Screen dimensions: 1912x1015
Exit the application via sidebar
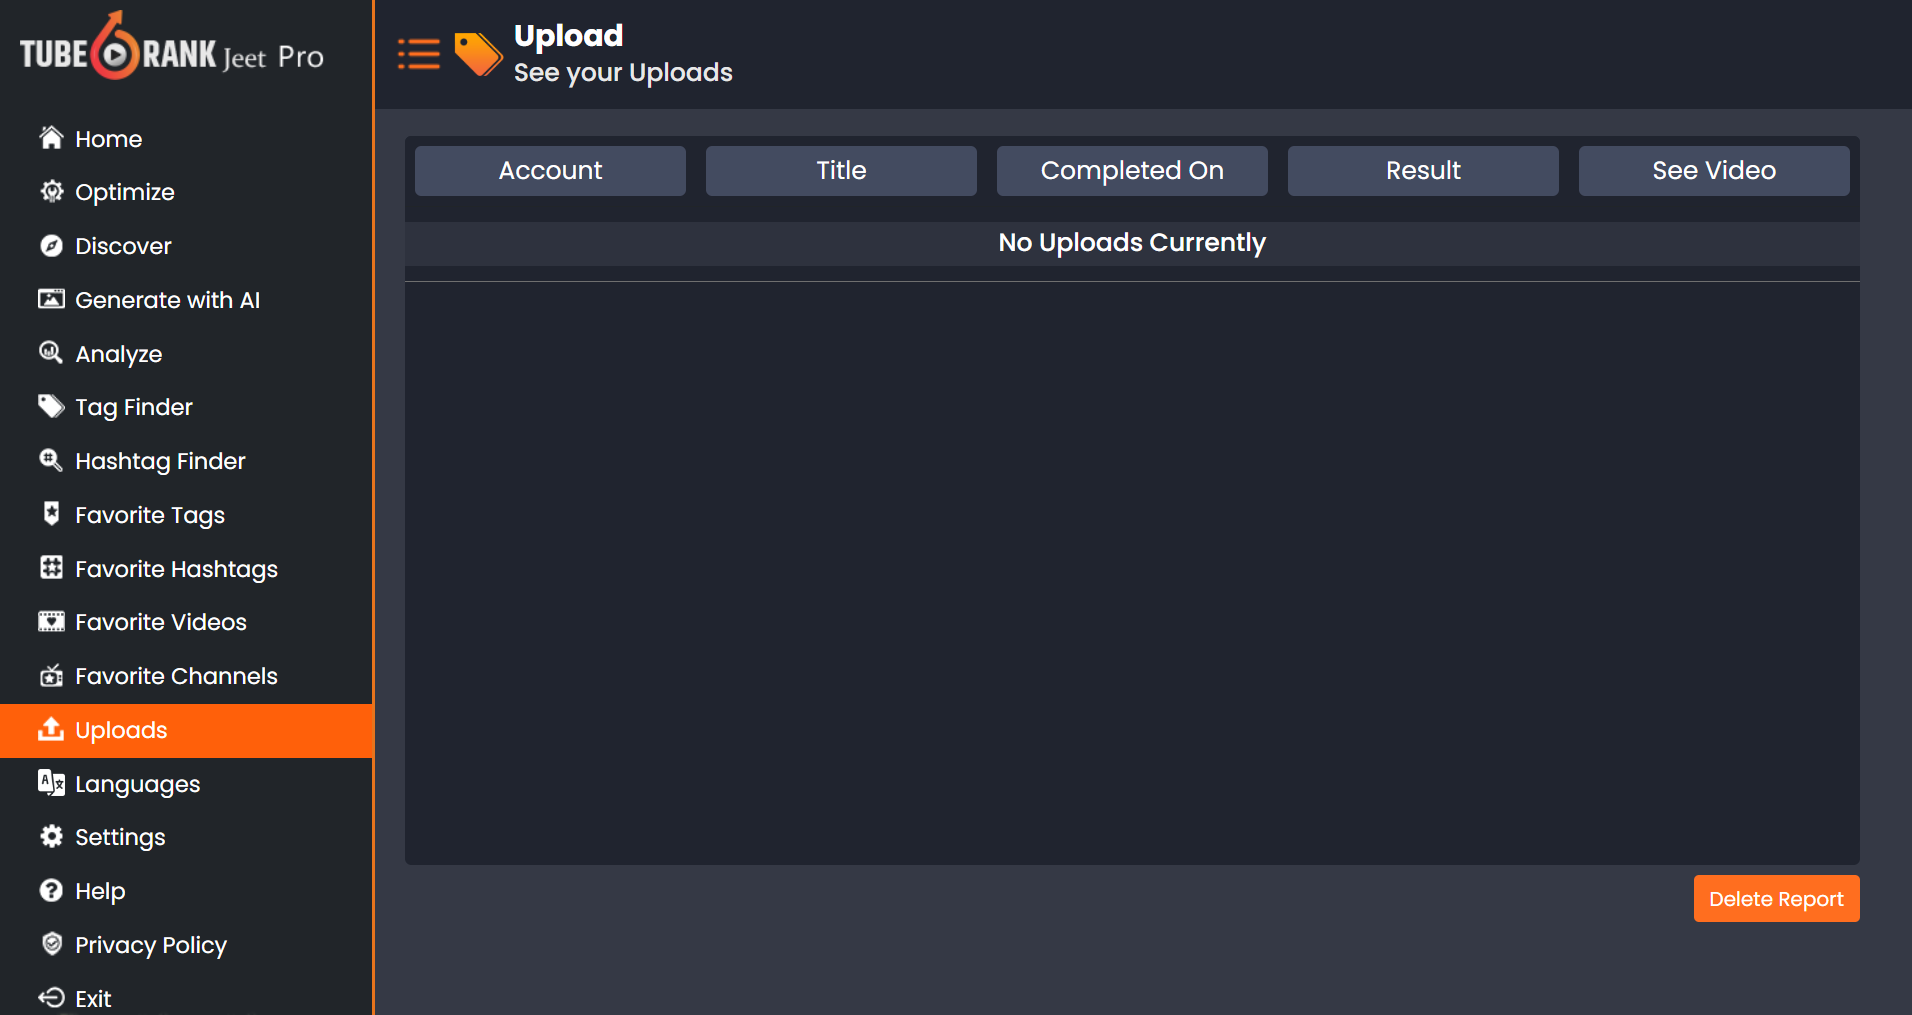(93, 998)
